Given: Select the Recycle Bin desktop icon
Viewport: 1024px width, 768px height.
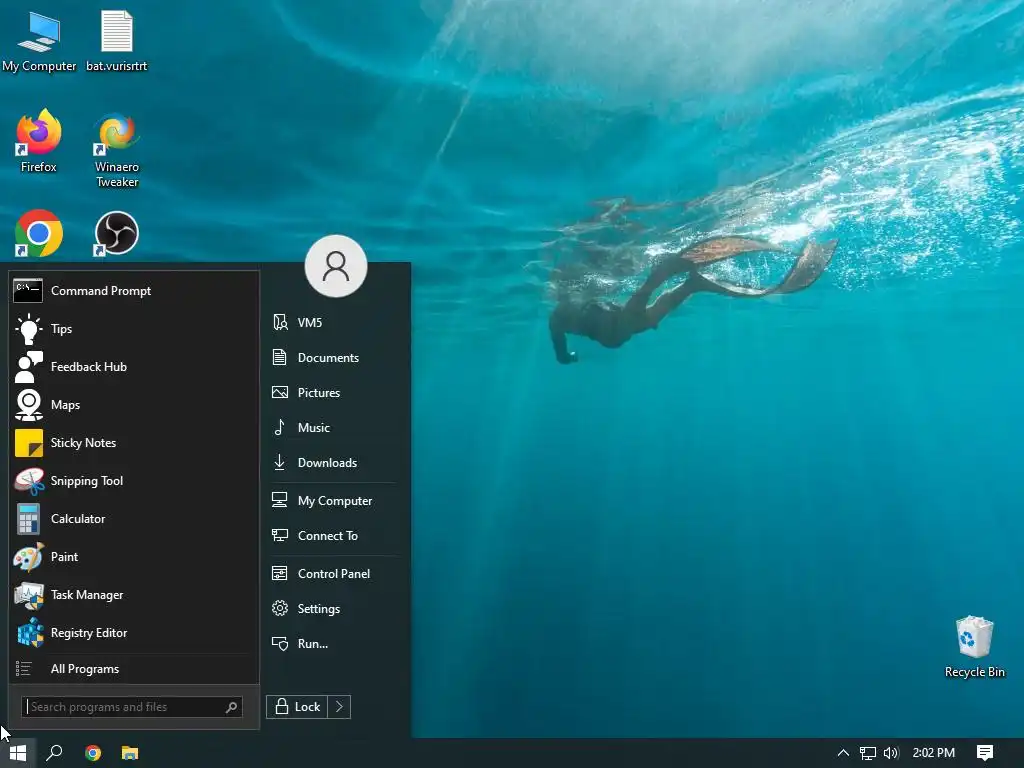Looking at the screenshot, I should tap(974, 647).
